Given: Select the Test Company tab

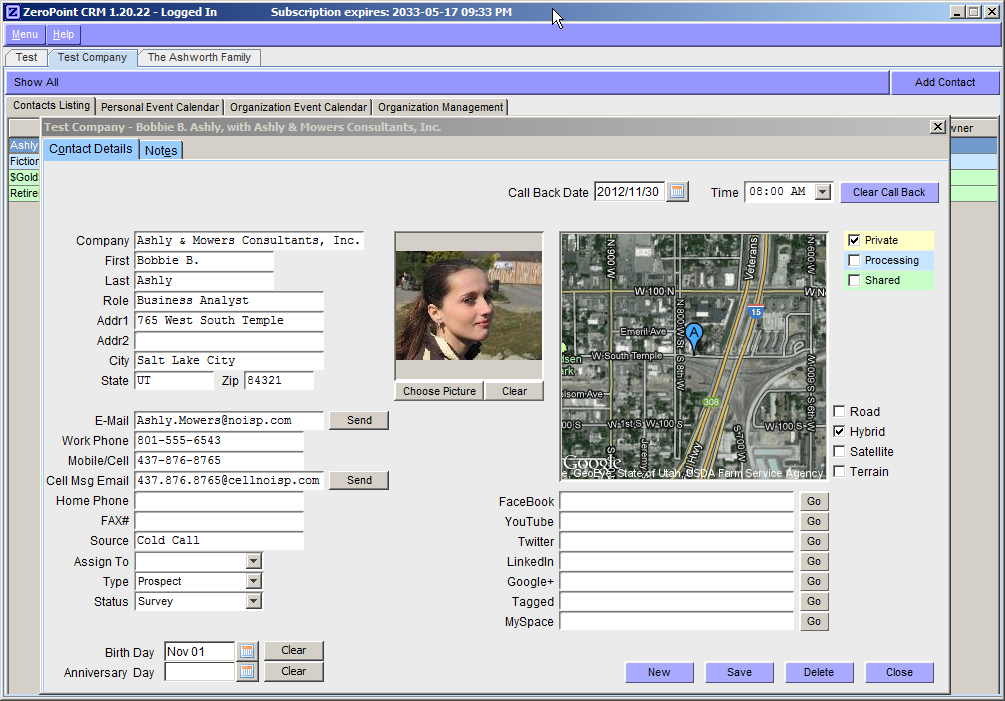Looking at the screenshot, I should pyautogui.click(x=92, y=58).
